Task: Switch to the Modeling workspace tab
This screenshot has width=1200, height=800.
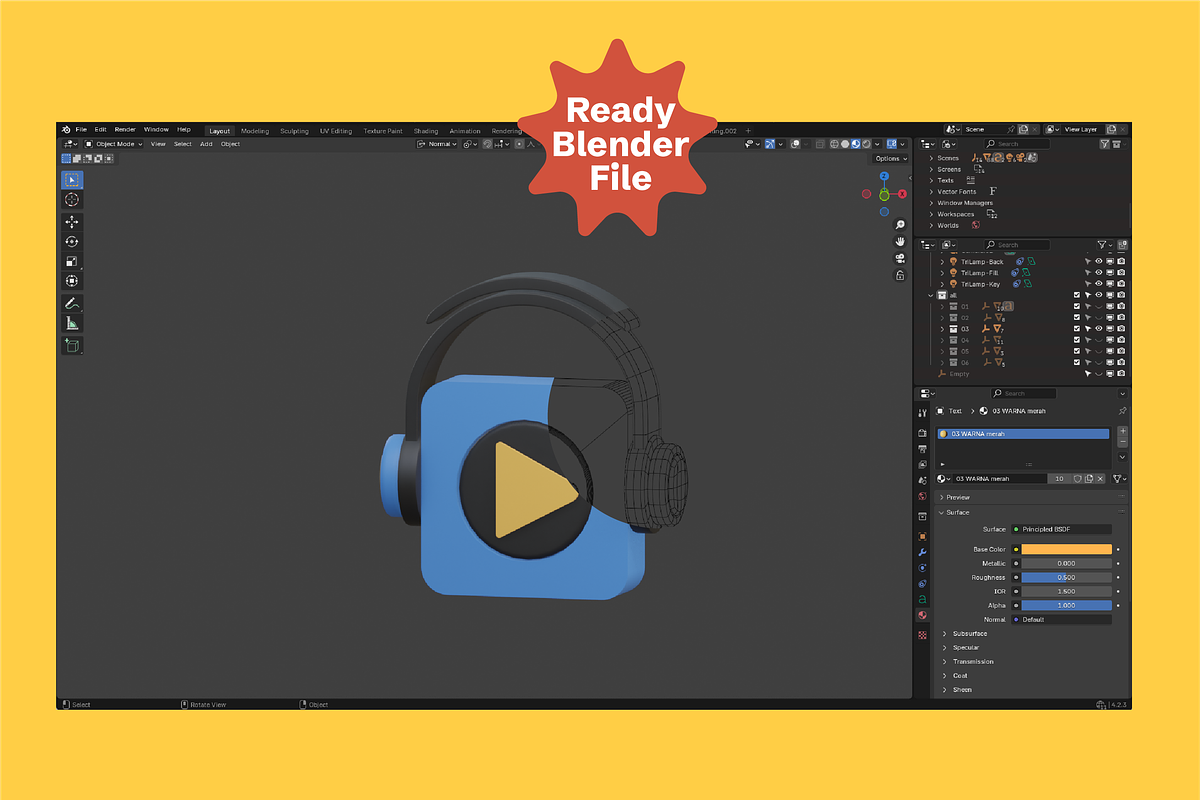Action: point(255,131)
